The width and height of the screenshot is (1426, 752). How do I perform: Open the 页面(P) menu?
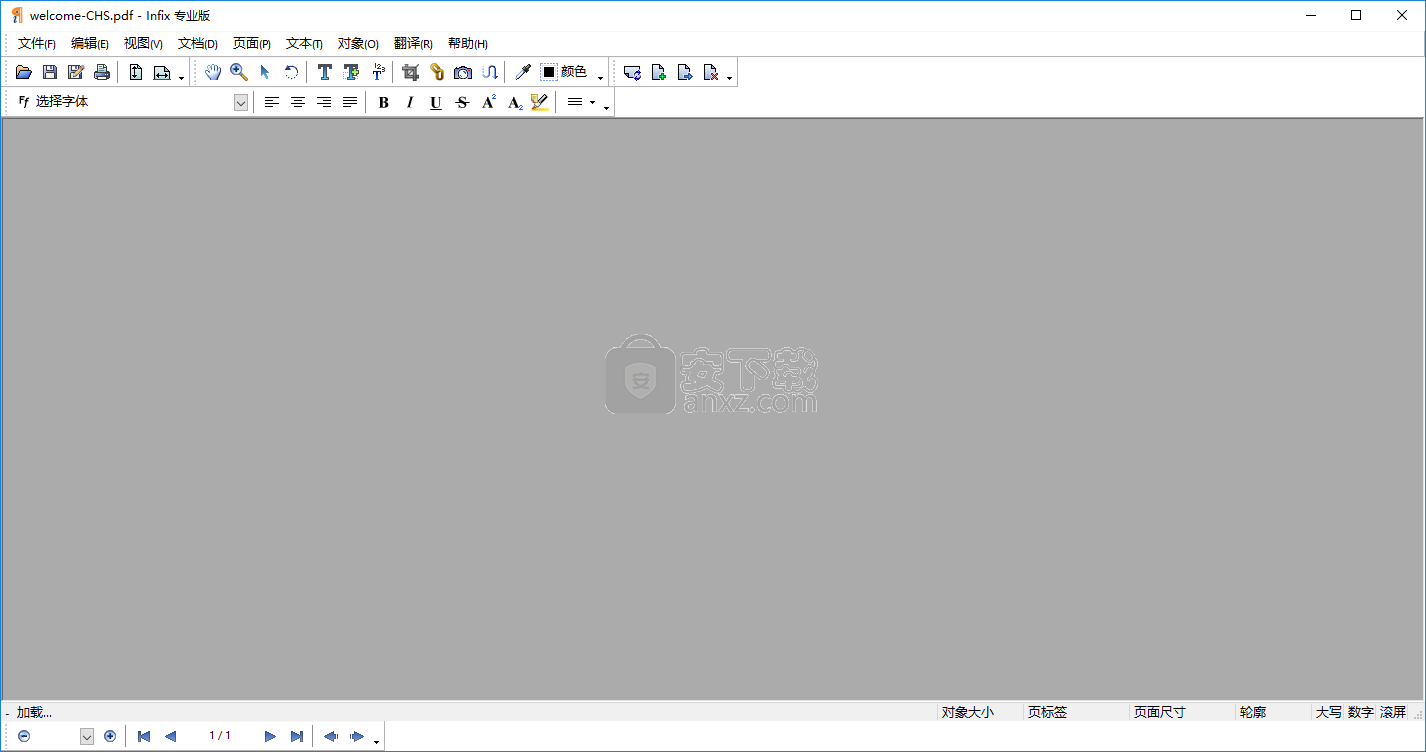[252, 44]
